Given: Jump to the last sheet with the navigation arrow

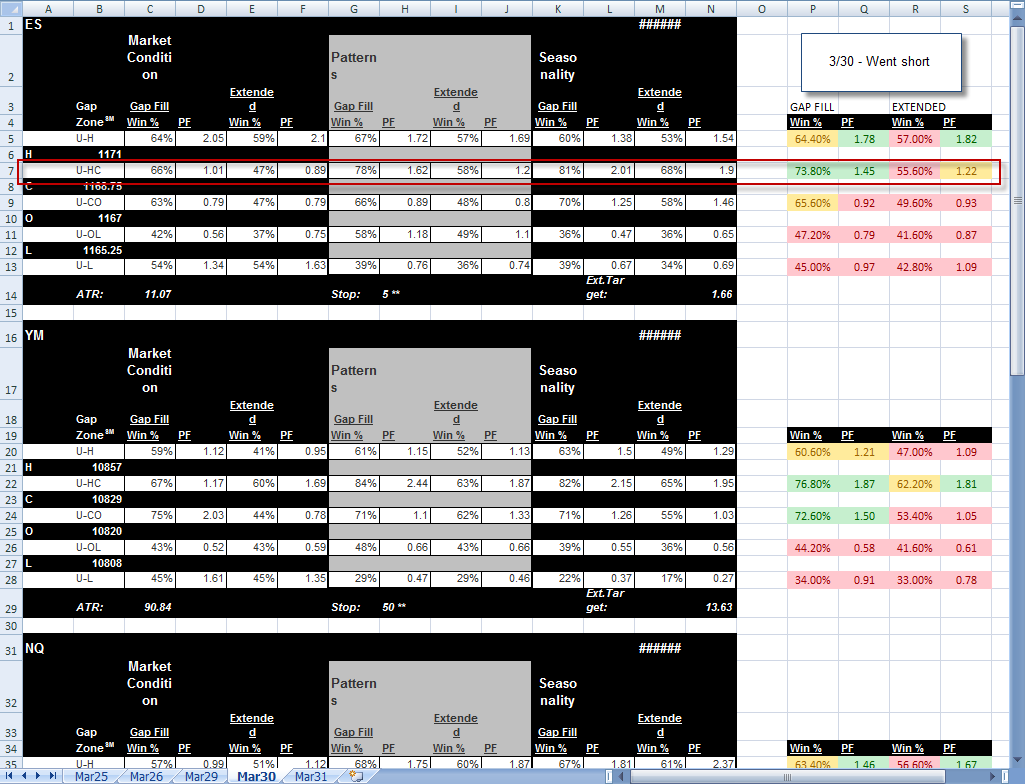Looking at the screenshot, I should (x=52, y=775).
